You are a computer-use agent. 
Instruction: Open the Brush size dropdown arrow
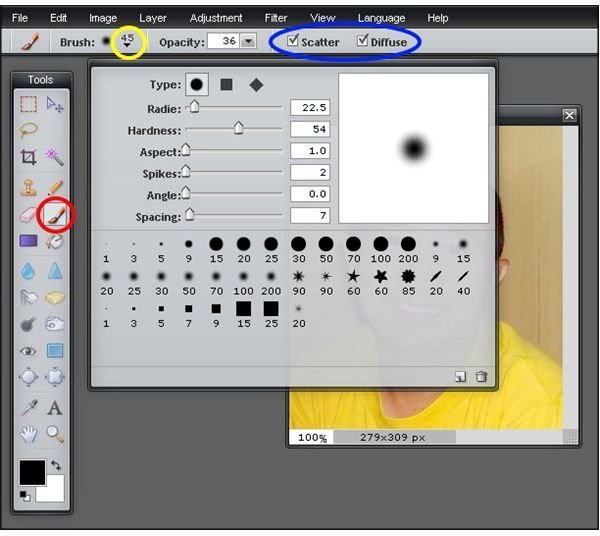pos(127,46)
